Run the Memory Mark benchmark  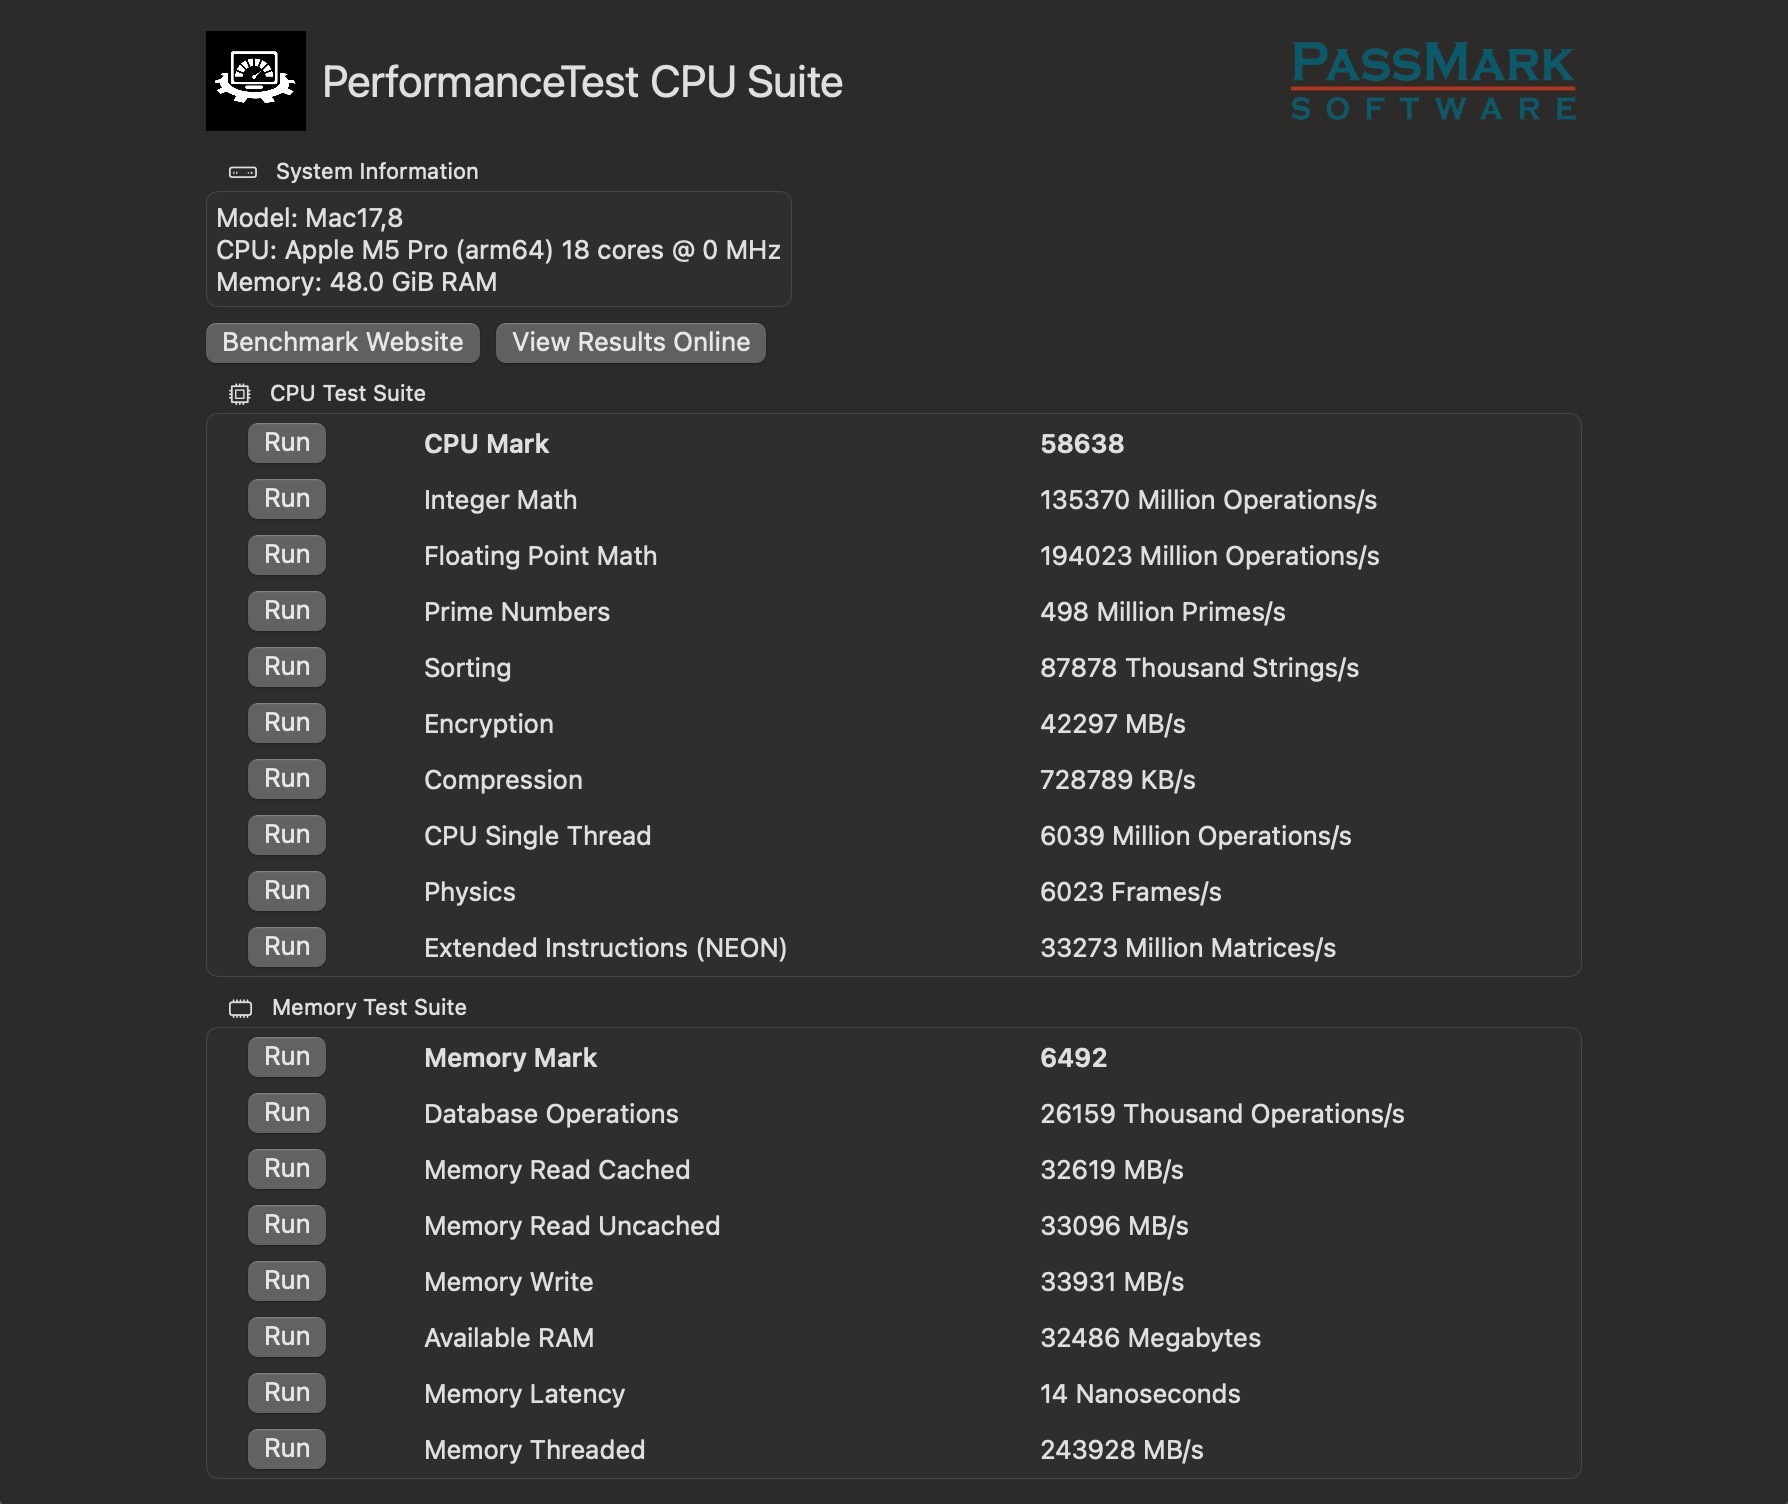coord(286,1056)
